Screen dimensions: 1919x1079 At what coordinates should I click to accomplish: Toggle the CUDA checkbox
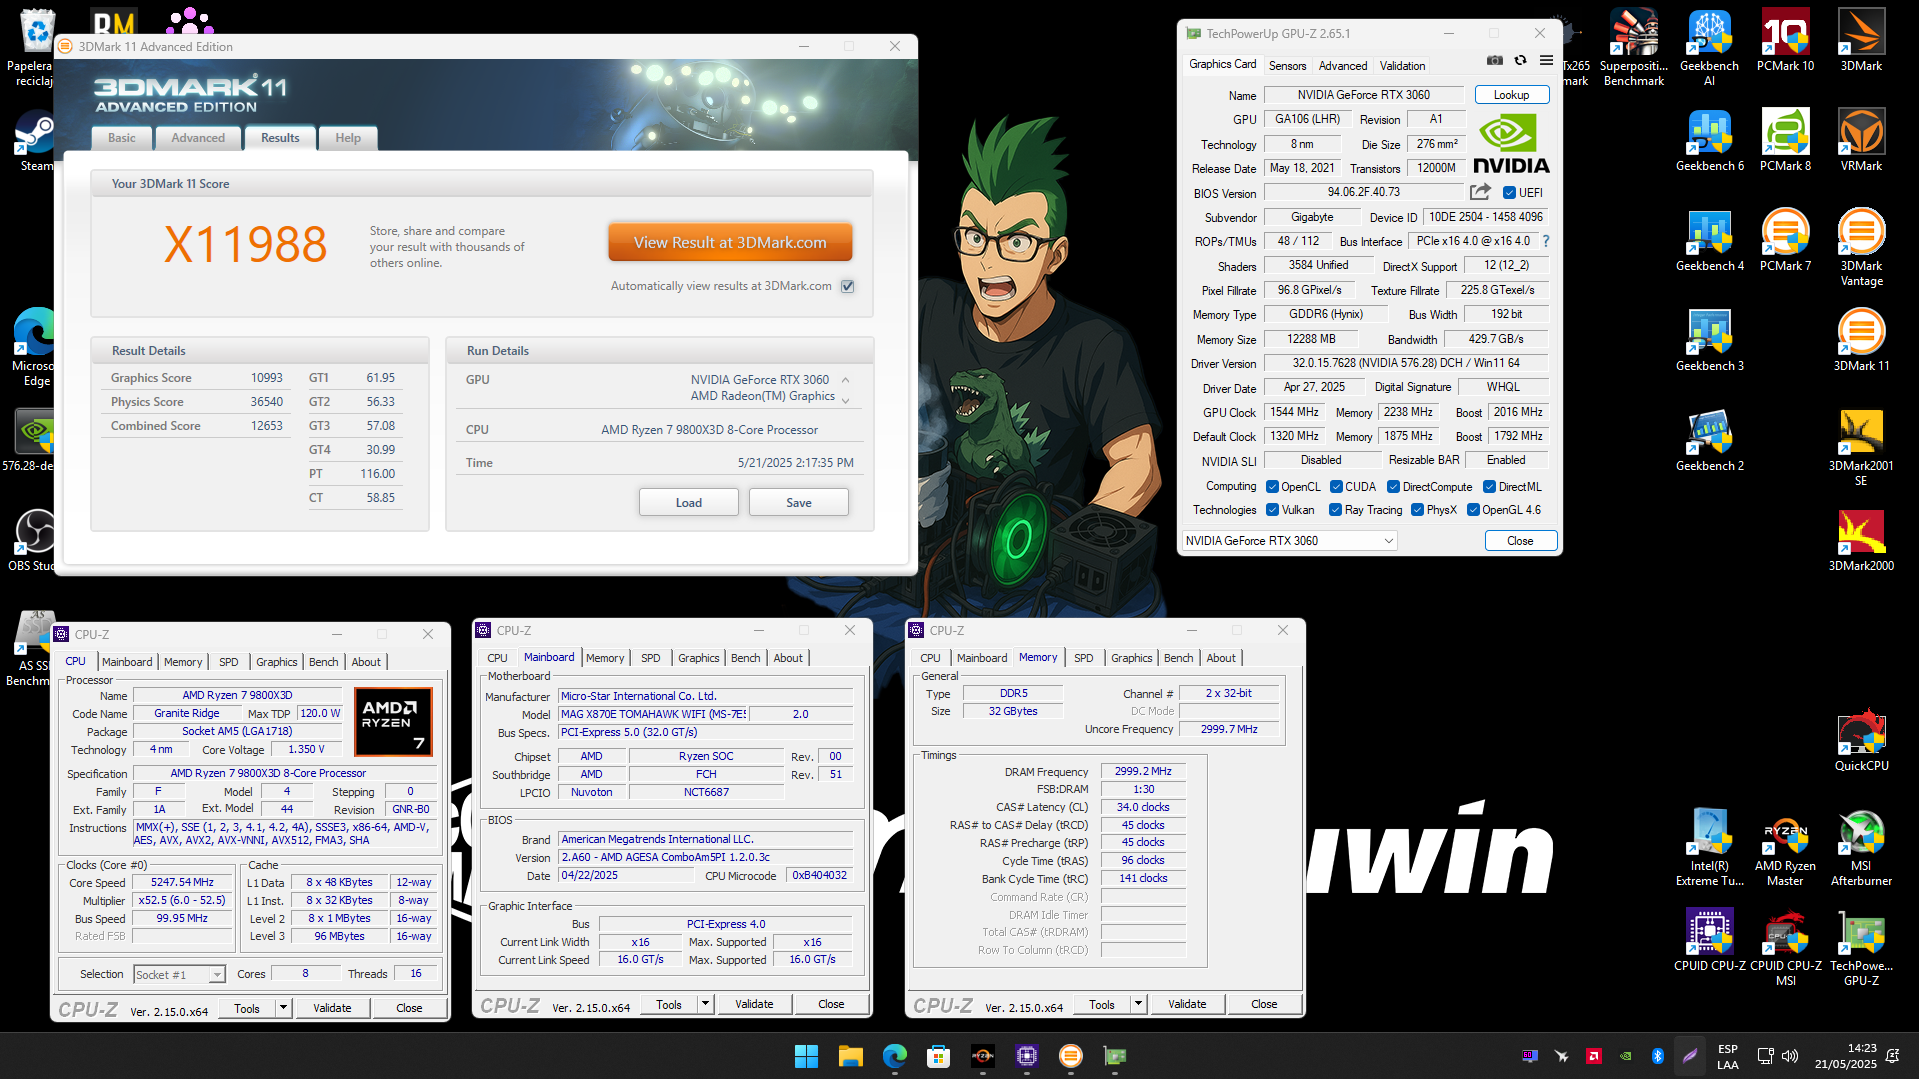[1336, 487]
